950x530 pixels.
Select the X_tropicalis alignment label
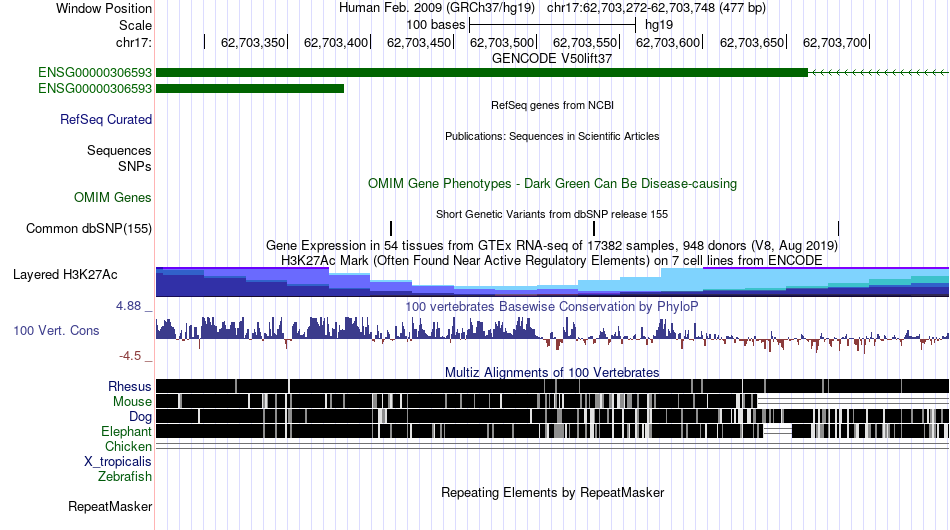point(118,462)
